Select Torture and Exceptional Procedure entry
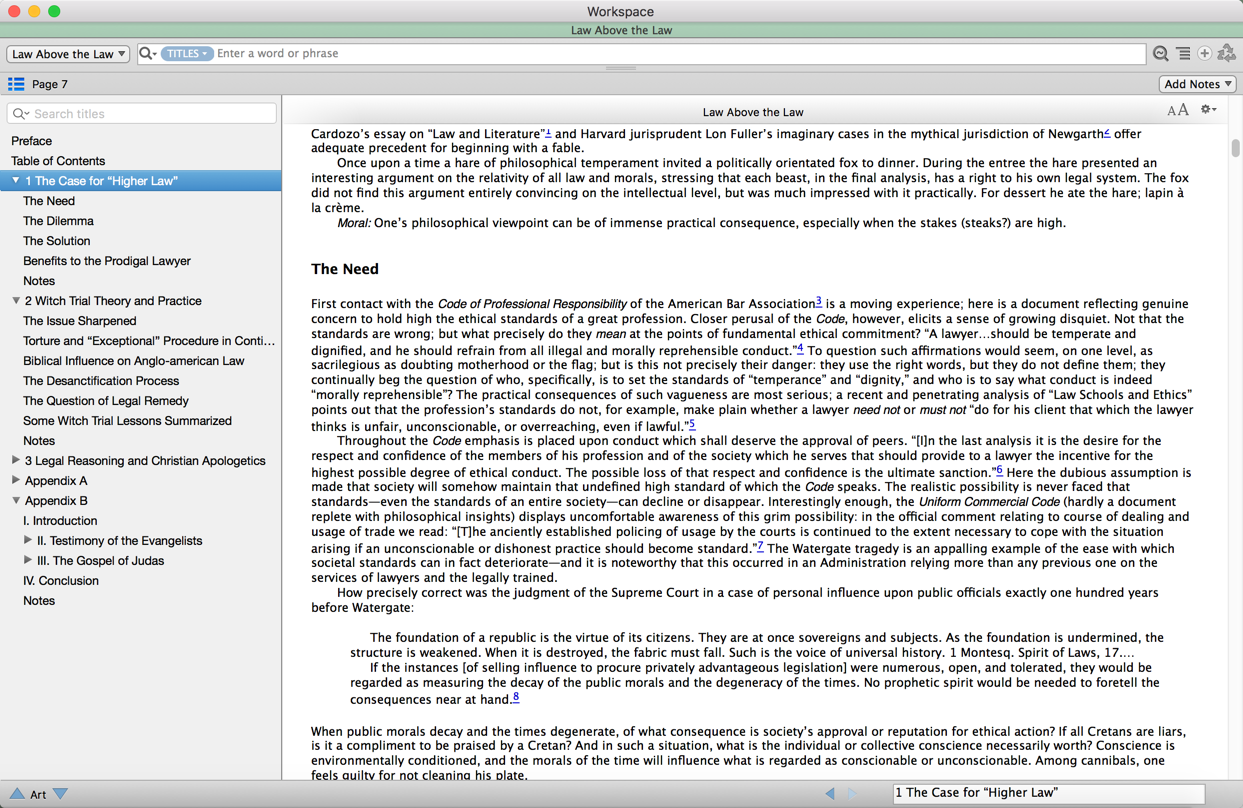 coord(149,341)
